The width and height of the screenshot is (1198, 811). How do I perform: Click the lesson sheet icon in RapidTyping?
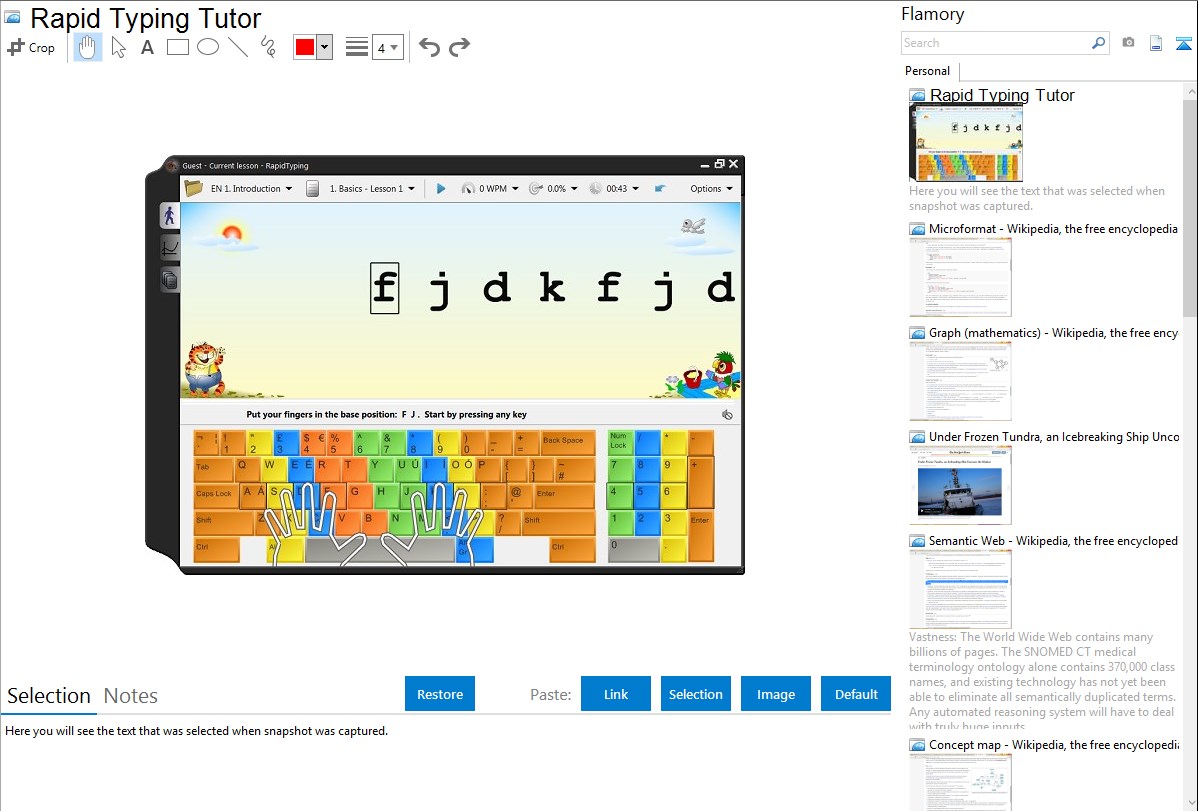pyautogui.click(x=312, y=189)
